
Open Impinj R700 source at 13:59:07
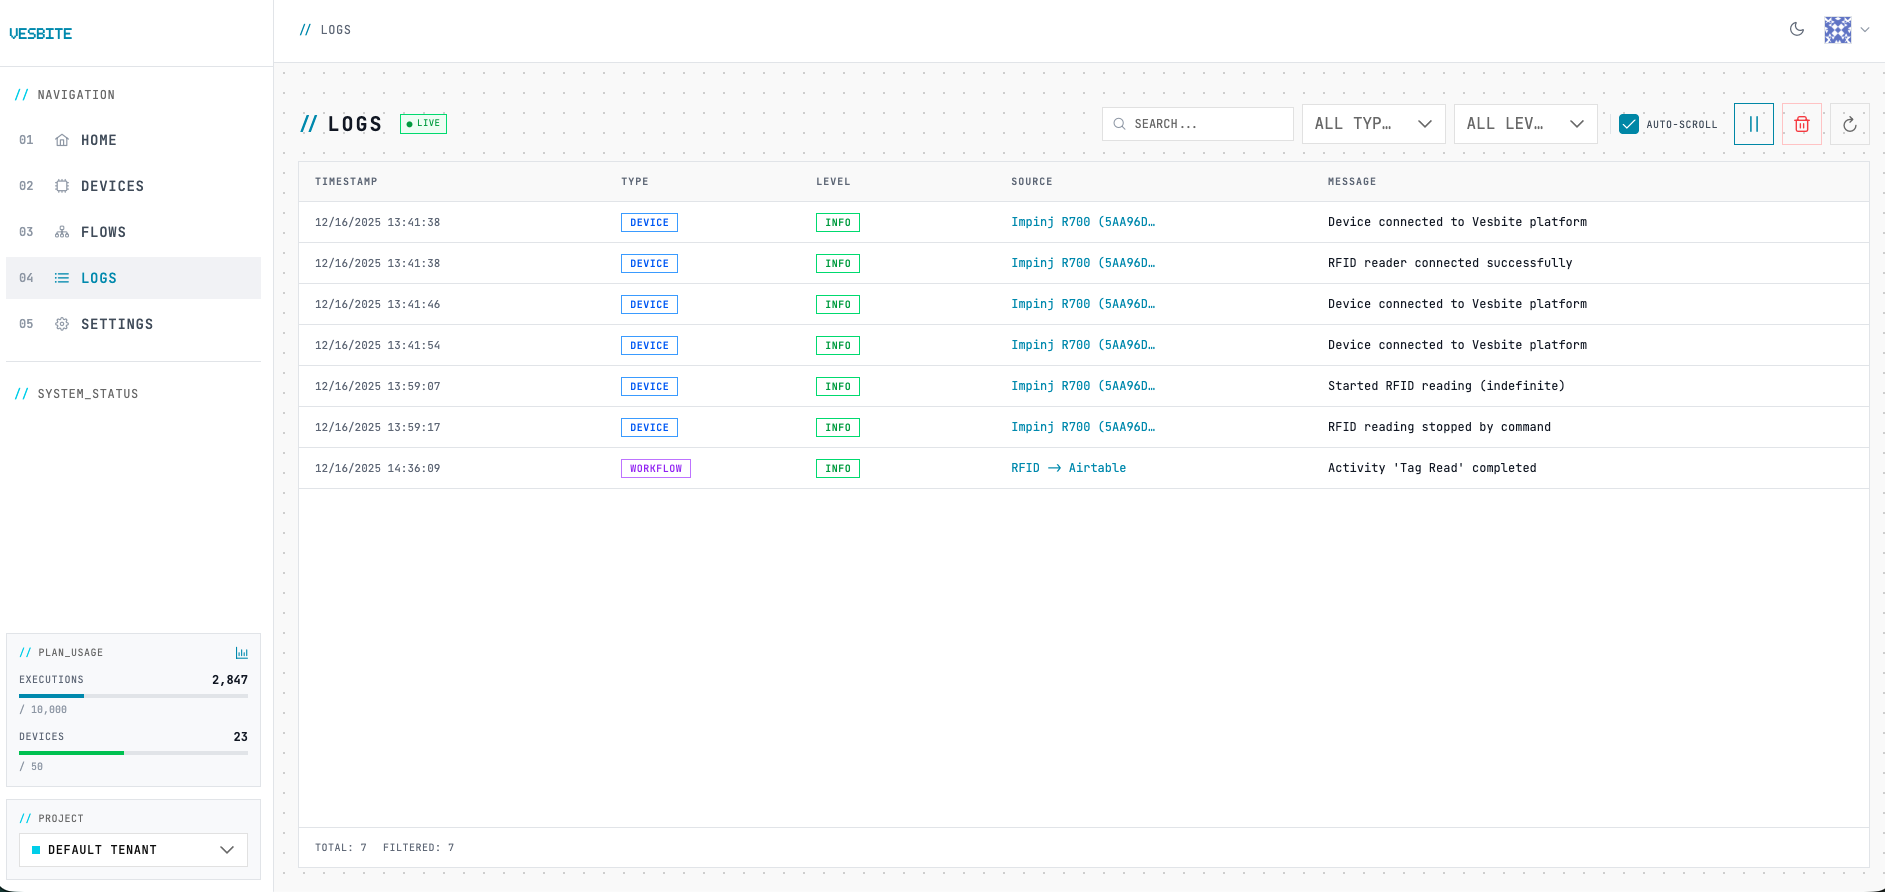1083,386
